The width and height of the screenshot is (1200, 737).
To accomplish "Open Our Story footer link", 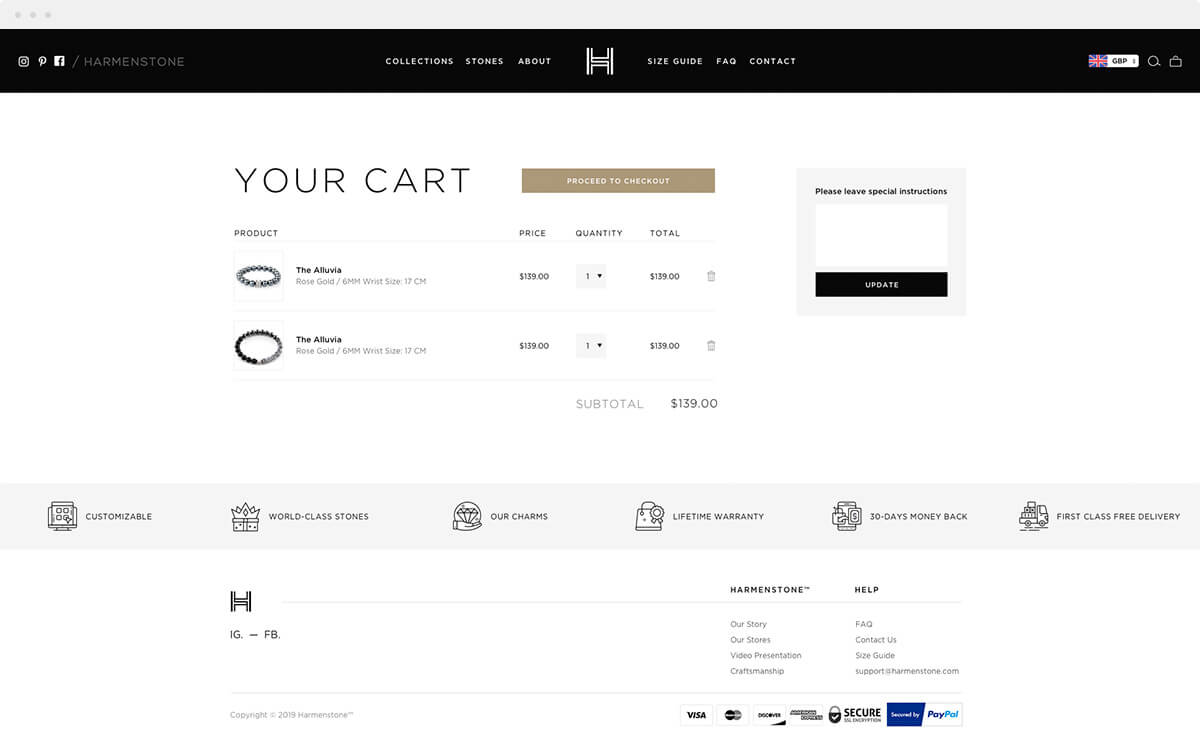I will click(x=749, y=624).
